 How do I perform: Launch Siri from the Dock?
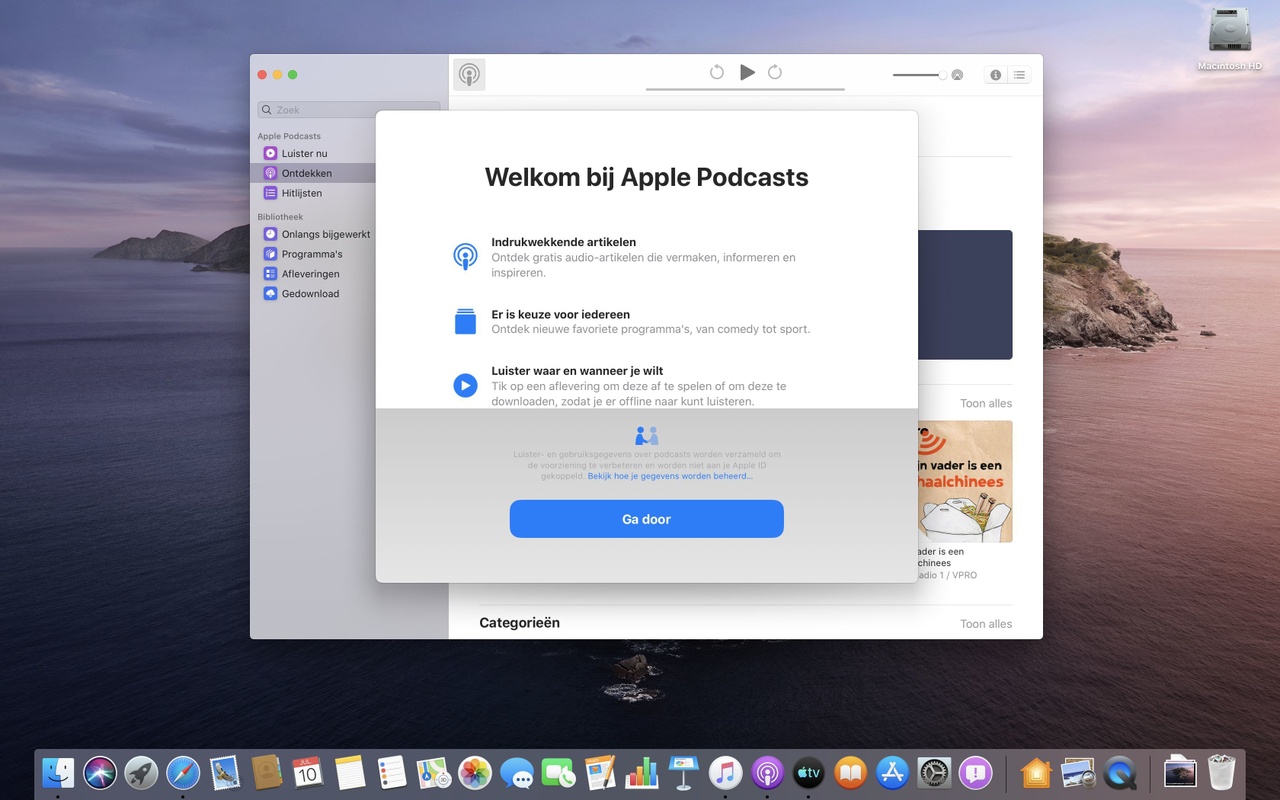click(x=100, y=772)
